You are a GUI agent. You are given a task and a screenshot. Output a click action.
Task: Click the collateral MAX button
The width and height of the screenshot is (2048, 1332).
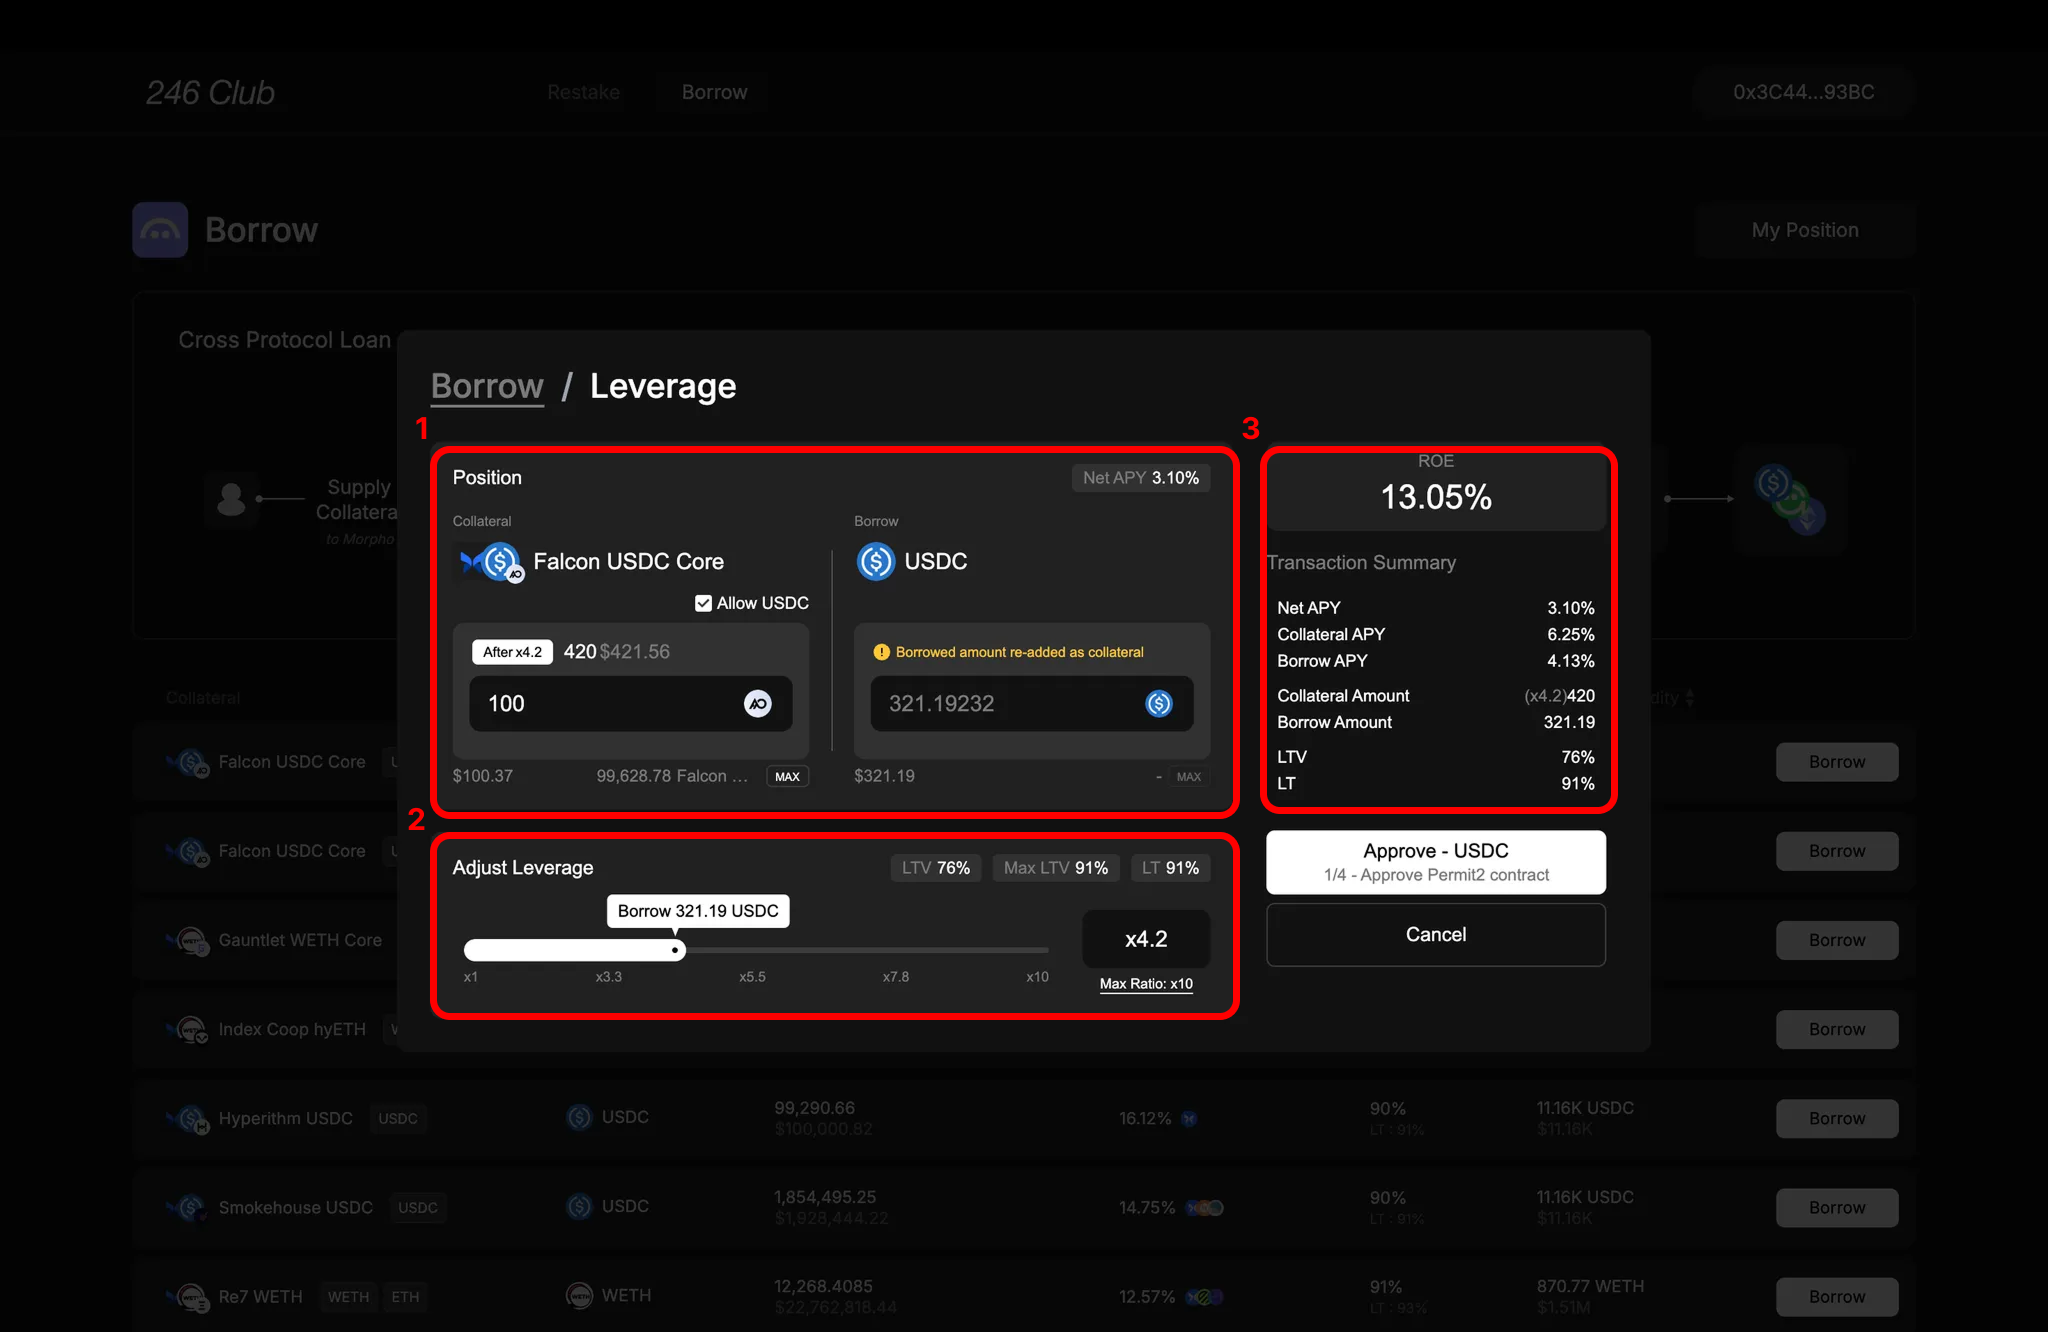click(x=787, y=777)
